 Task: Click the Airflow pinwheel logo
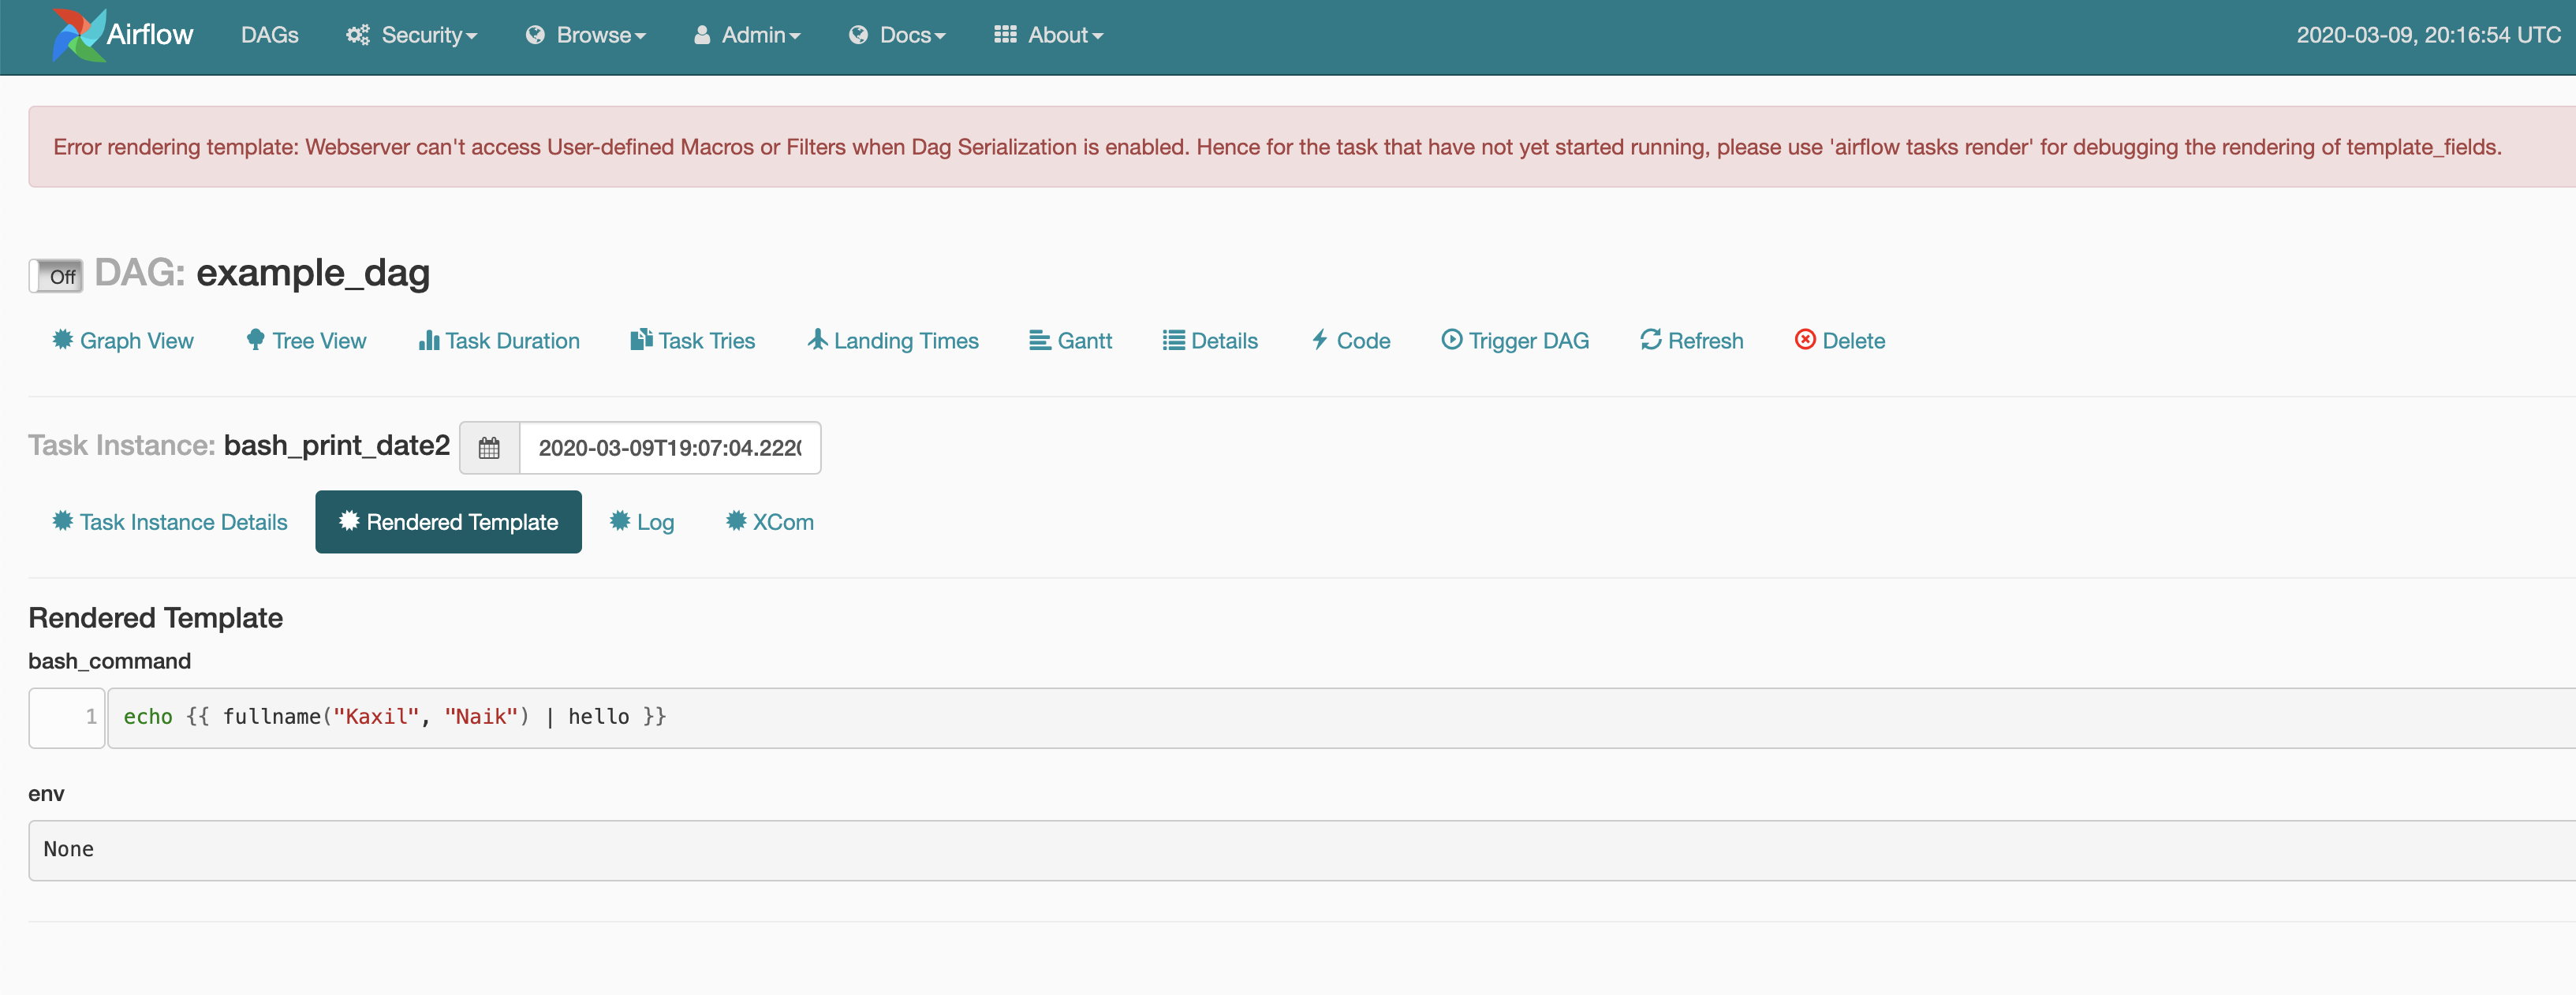(x=79, y=35)
